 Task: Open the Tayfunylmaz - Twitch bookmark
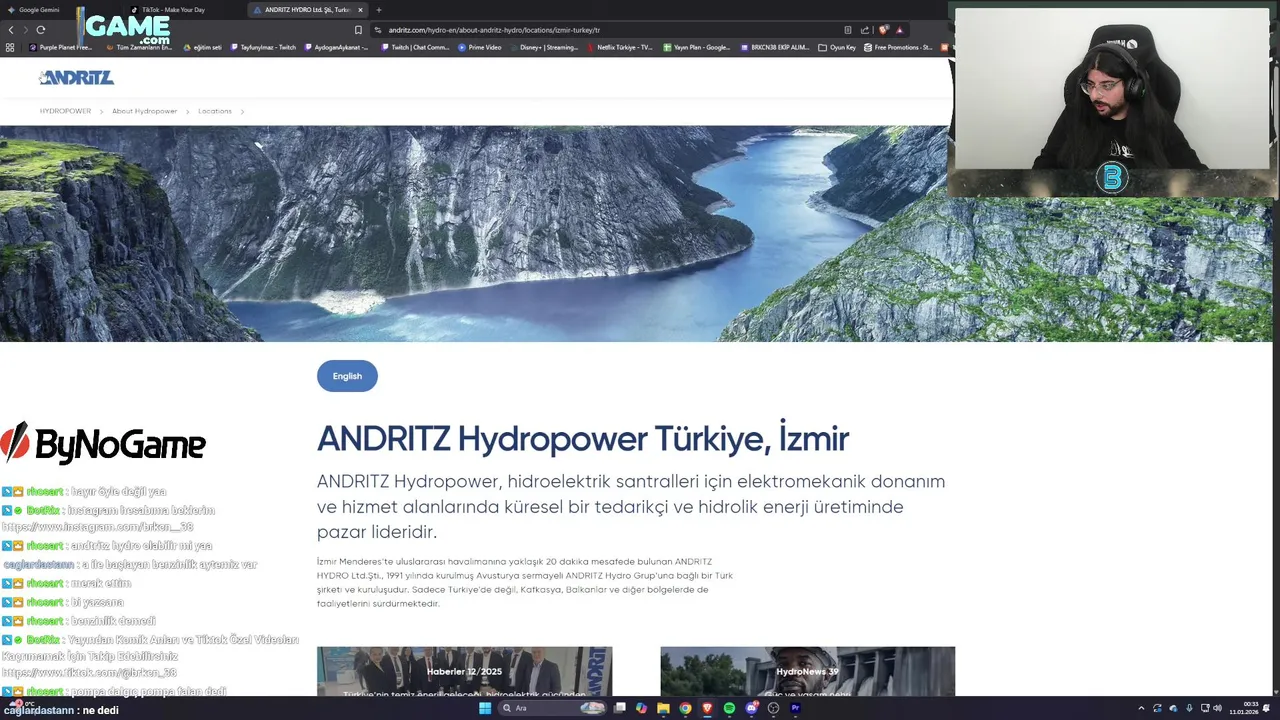[x=264, y=47]
